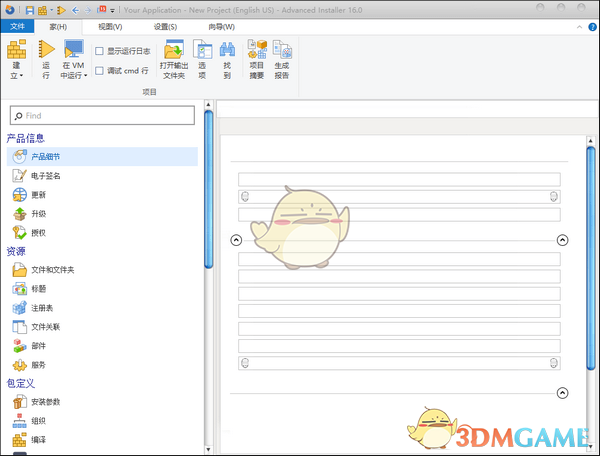The height and width of the screenshot is (456, 600).
Task: Switch to the 视图(V) View tab
Action: [x=110, y=27]
